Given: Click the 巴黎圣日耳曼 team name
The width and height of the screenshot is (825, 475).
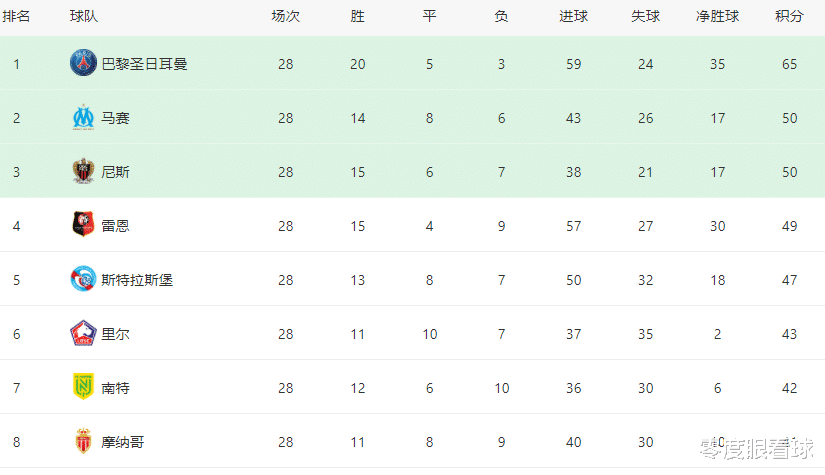Looking at the screenshot, I should tap(144, 64).
